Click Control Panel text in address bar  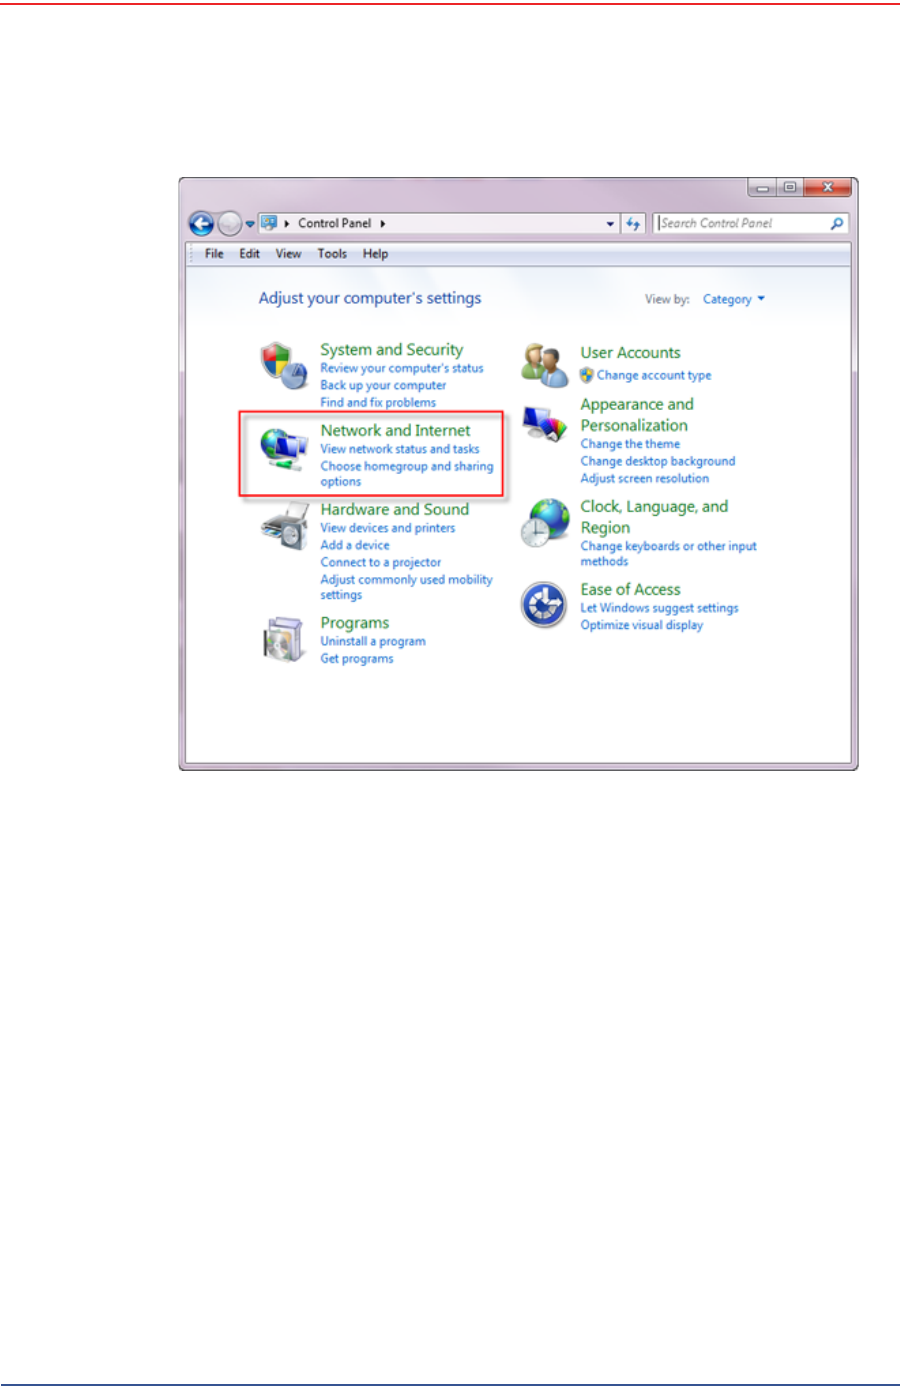334,224
